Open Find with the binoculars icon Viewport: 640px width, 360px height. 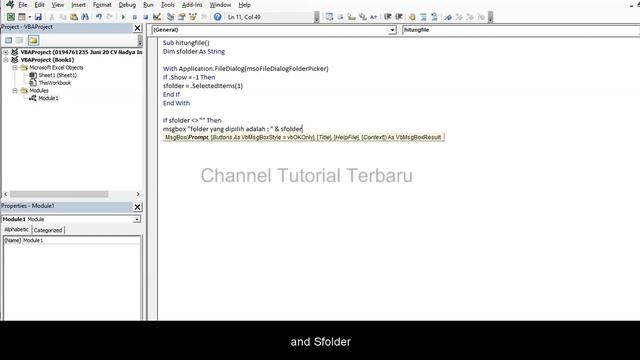pos(85,17)
